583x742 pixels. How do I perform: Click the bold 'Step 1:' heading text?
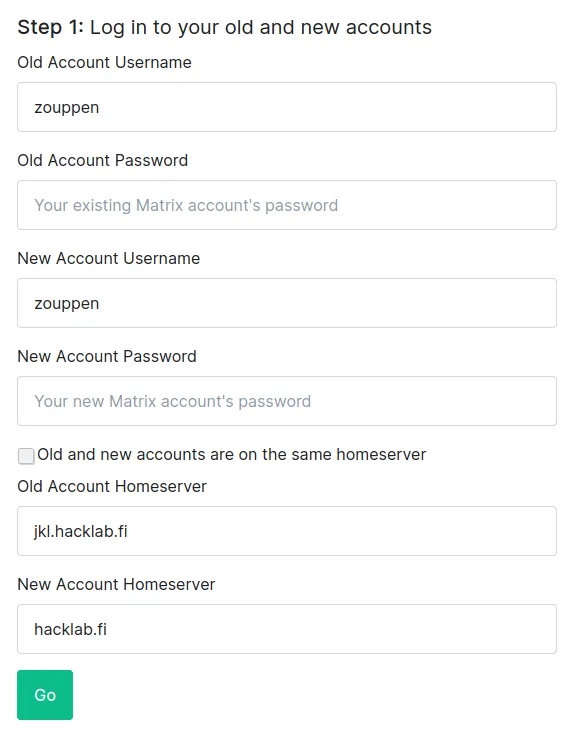[51, 27]
